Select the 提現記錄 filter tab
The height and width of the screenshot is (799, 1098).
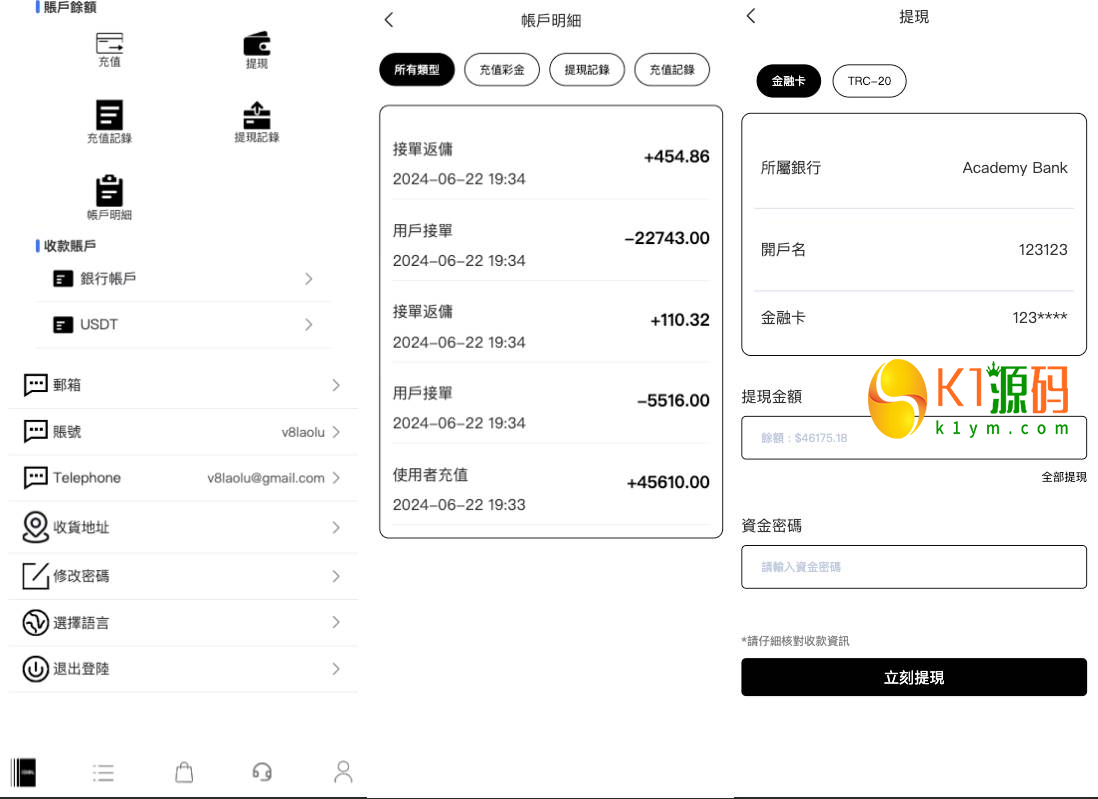pyautogui.click(x=587, y=69)
